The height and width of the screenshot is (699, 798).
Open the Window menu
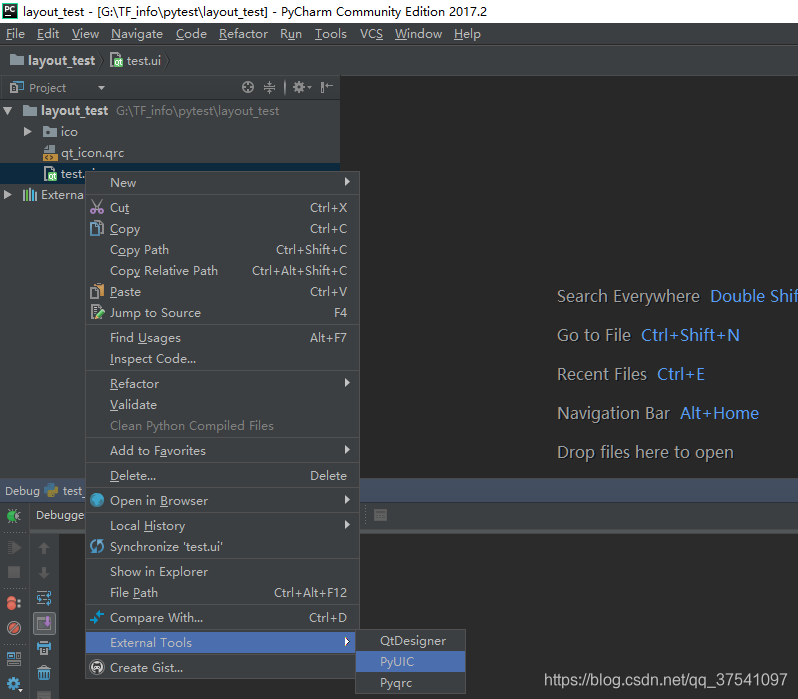click(418, 34)
